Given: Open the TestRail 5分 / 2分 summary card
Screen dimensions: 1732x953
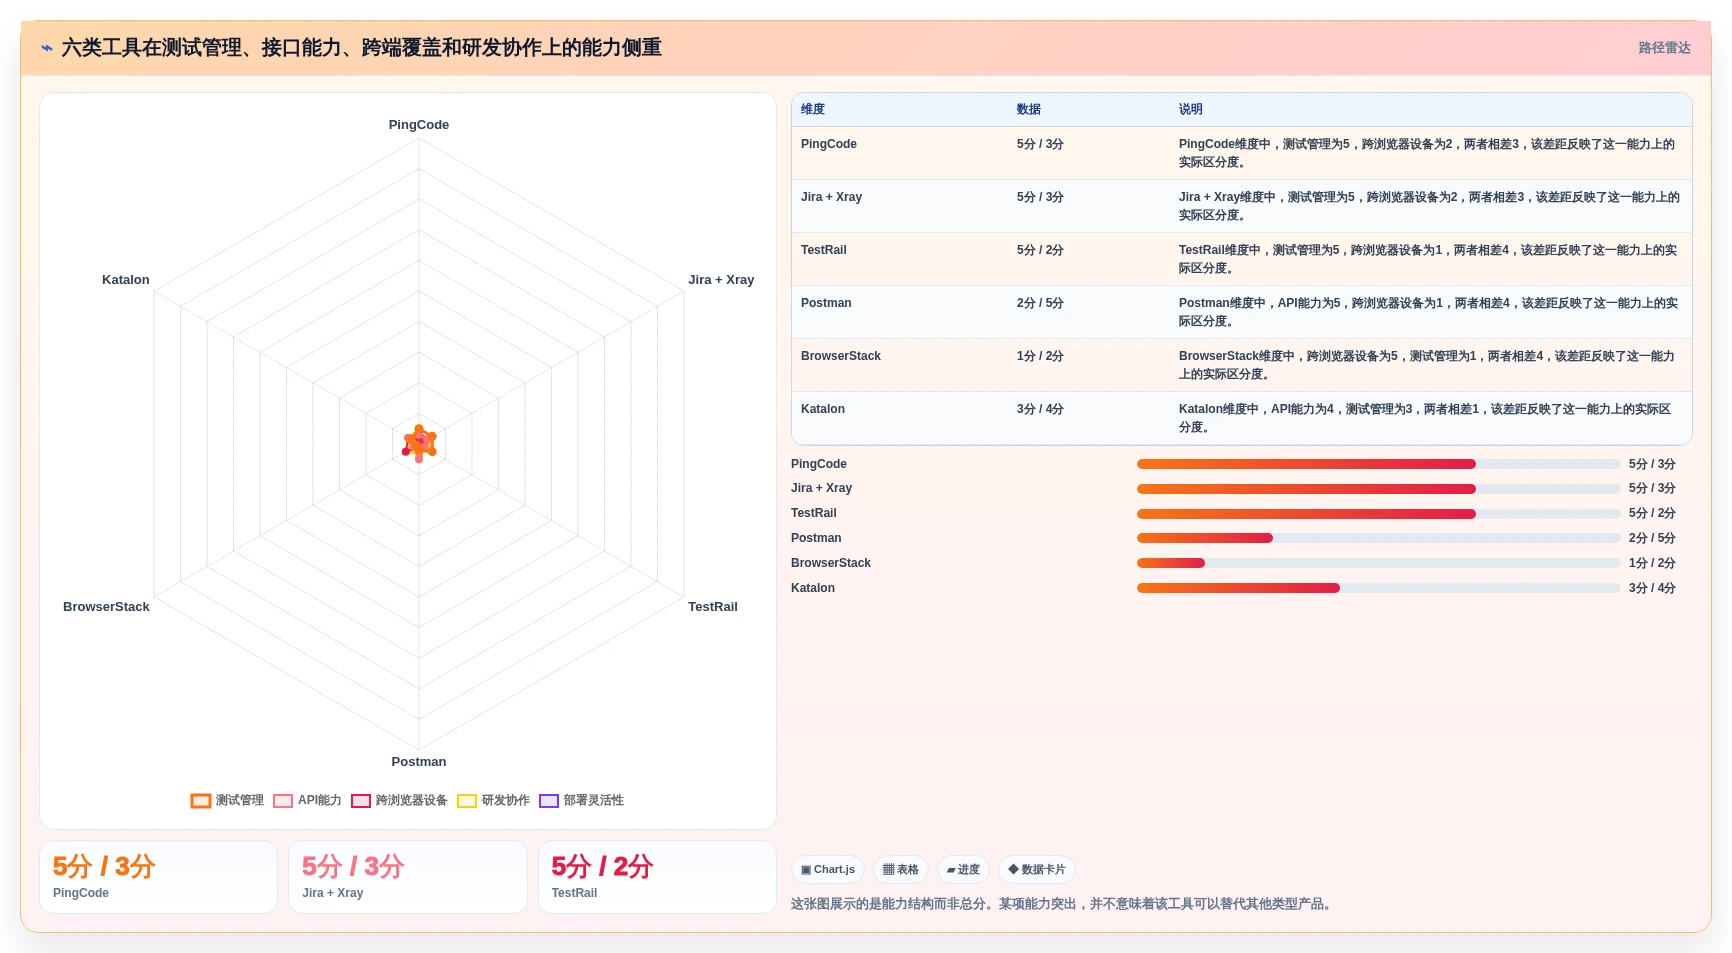Looking at the screenshot, I should pos(657,877).
